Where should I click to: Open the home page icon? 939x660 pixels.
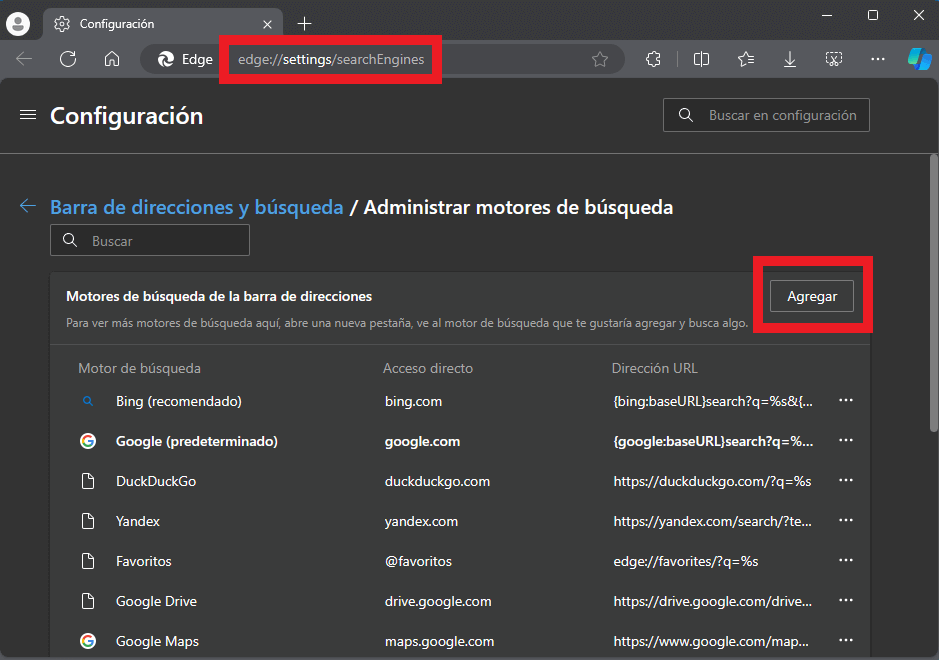pyautogui.click(x=112, y=59)
